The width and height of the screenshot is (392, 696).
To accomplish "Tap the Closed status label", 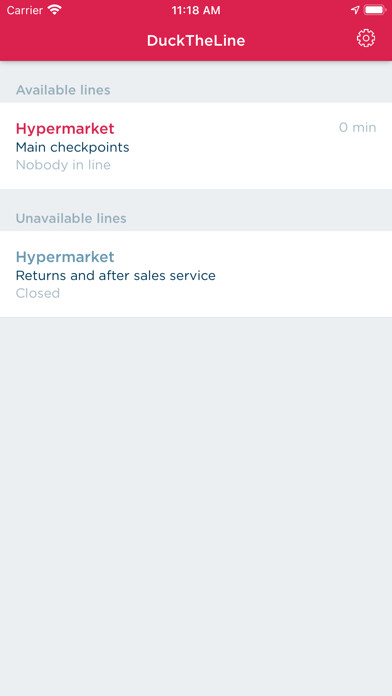I will [x=38, y=293].
